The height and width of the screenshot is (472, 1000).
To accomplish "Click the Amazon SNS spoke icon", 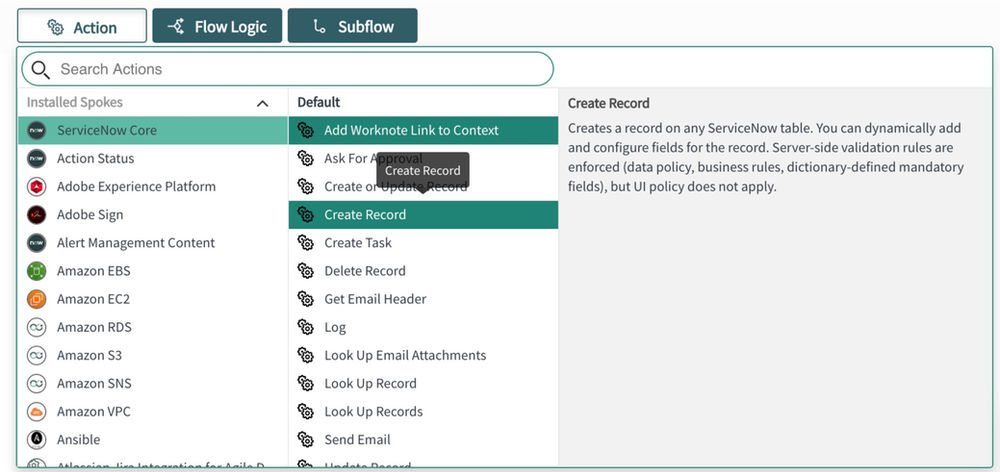I will (x=36, y=383).
